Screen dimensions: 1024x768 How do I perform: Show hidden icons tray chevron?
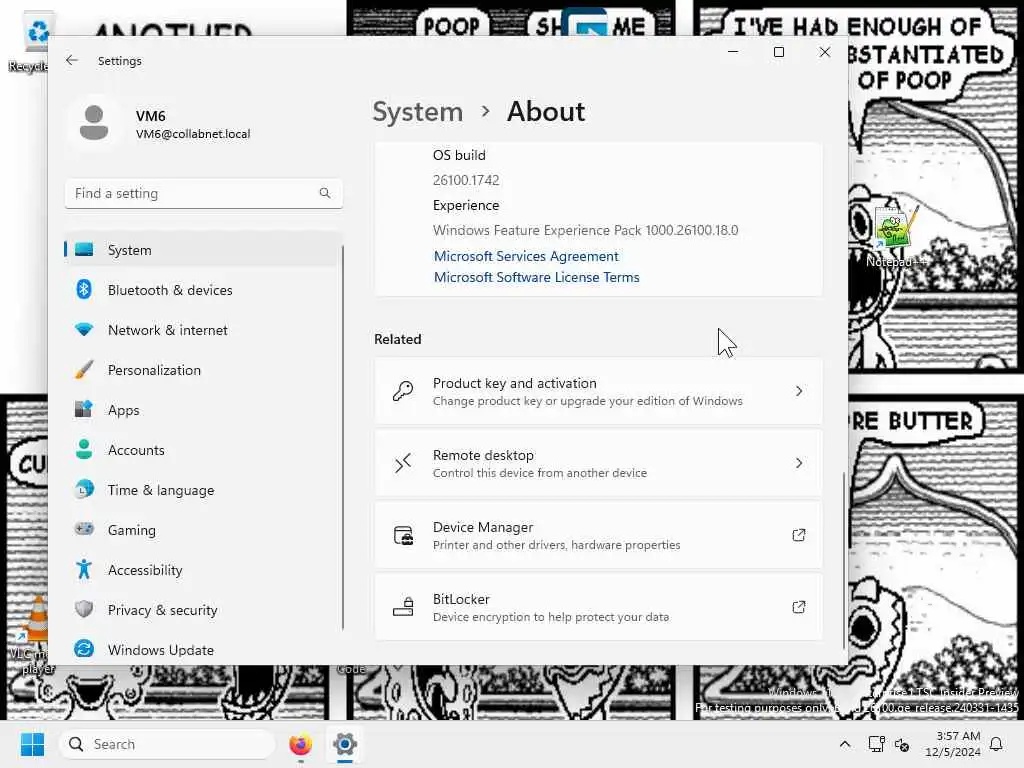[844, 744]
